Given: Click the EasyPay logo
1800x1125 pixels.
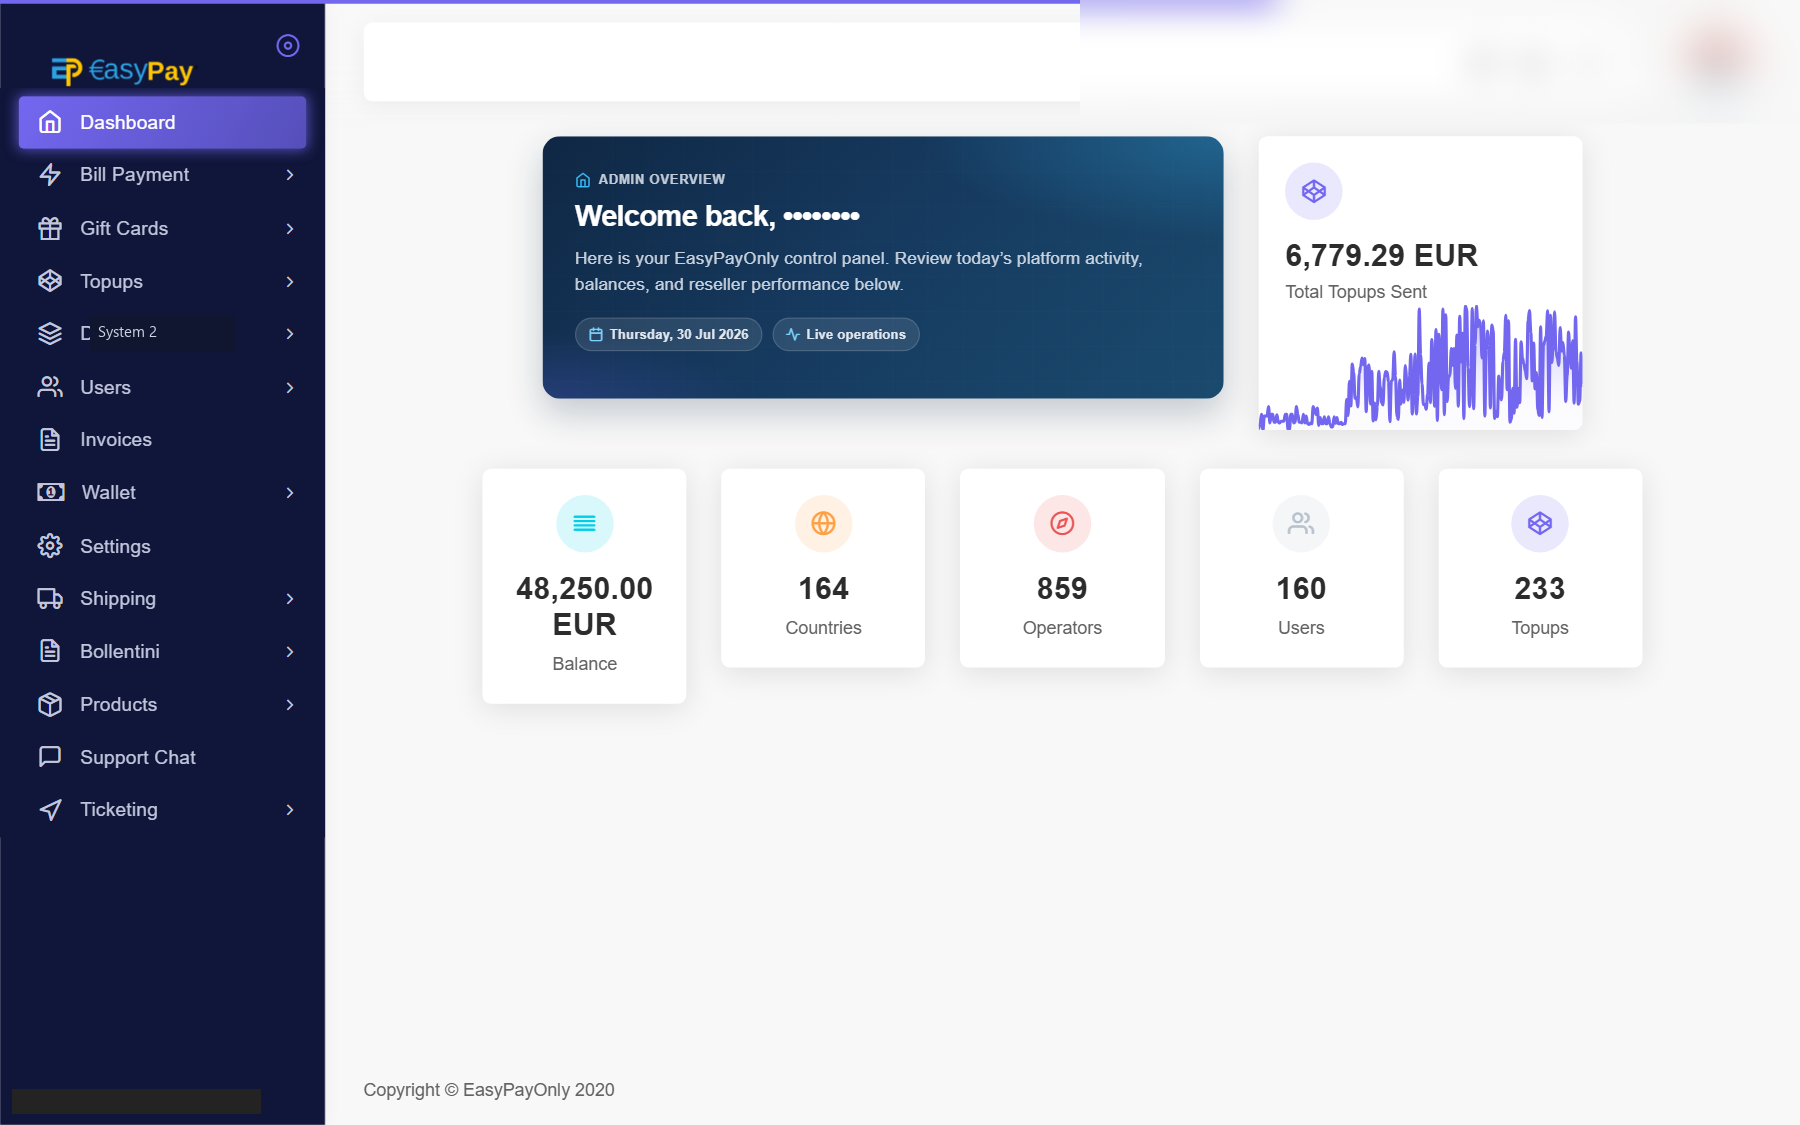Looking at the screenshot, I should click(122, 70).
